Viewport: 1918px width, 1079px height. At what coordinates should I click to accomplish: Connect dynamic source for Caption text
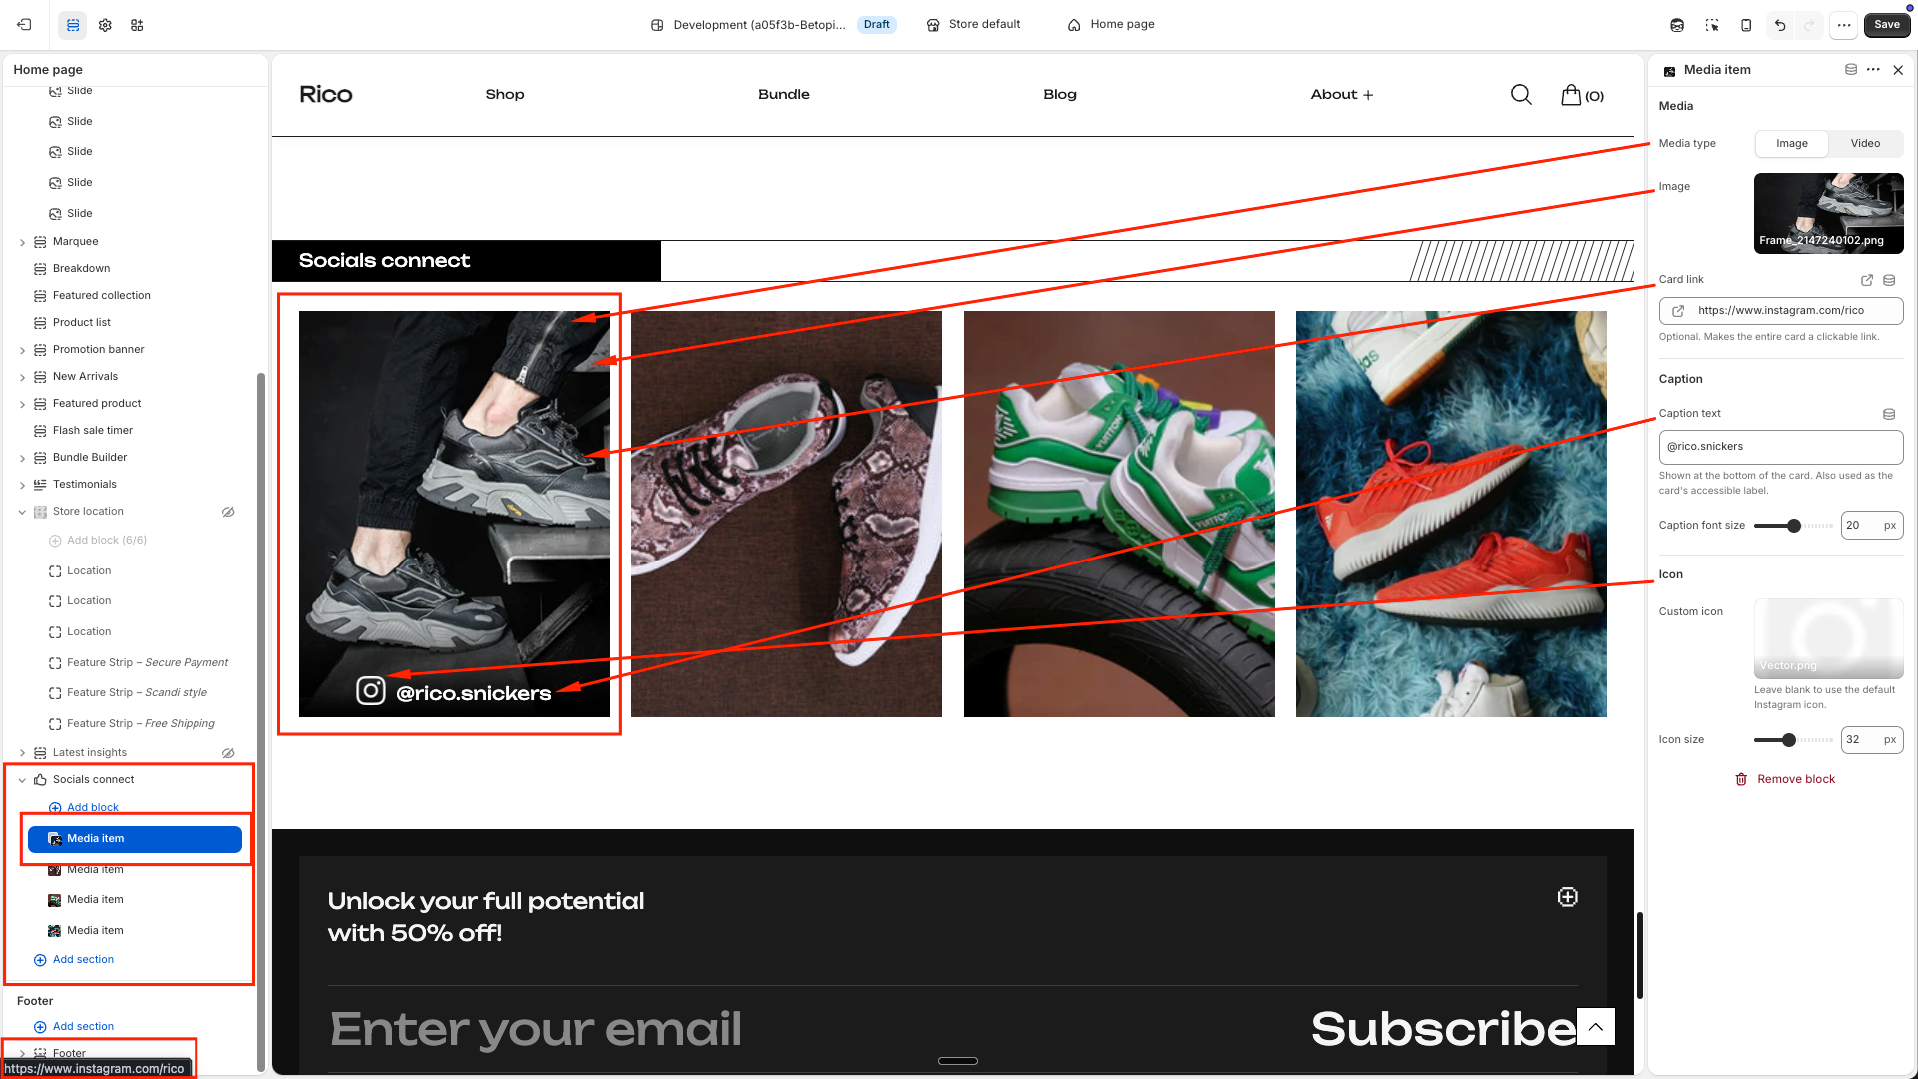pyautogui.click(x=1889, y=414)
